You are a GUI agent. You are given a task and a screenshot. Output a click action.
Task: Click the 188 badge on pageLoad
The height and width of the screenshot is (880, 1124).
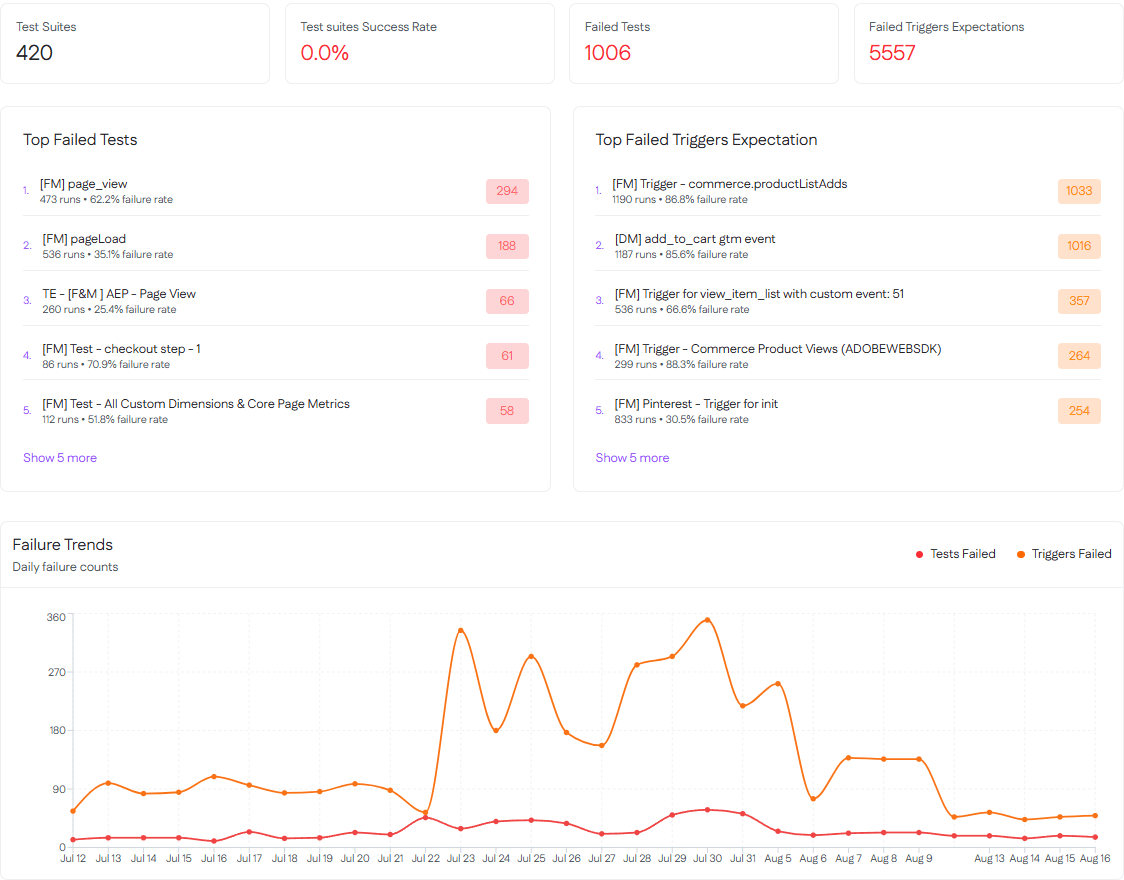[507, 246]
